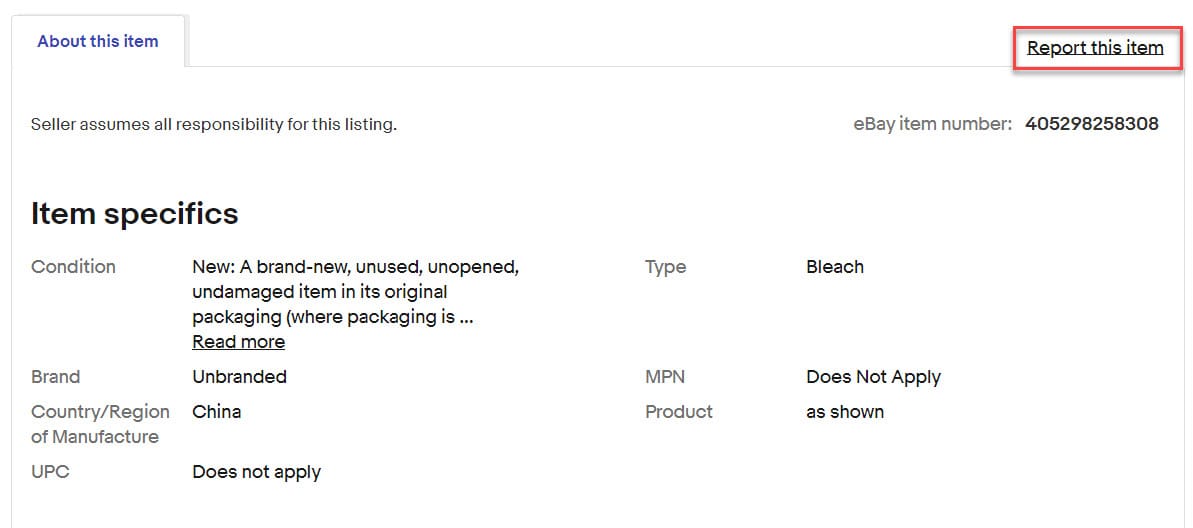Click the China value
Screen dimensions: 1193x528
216,411
